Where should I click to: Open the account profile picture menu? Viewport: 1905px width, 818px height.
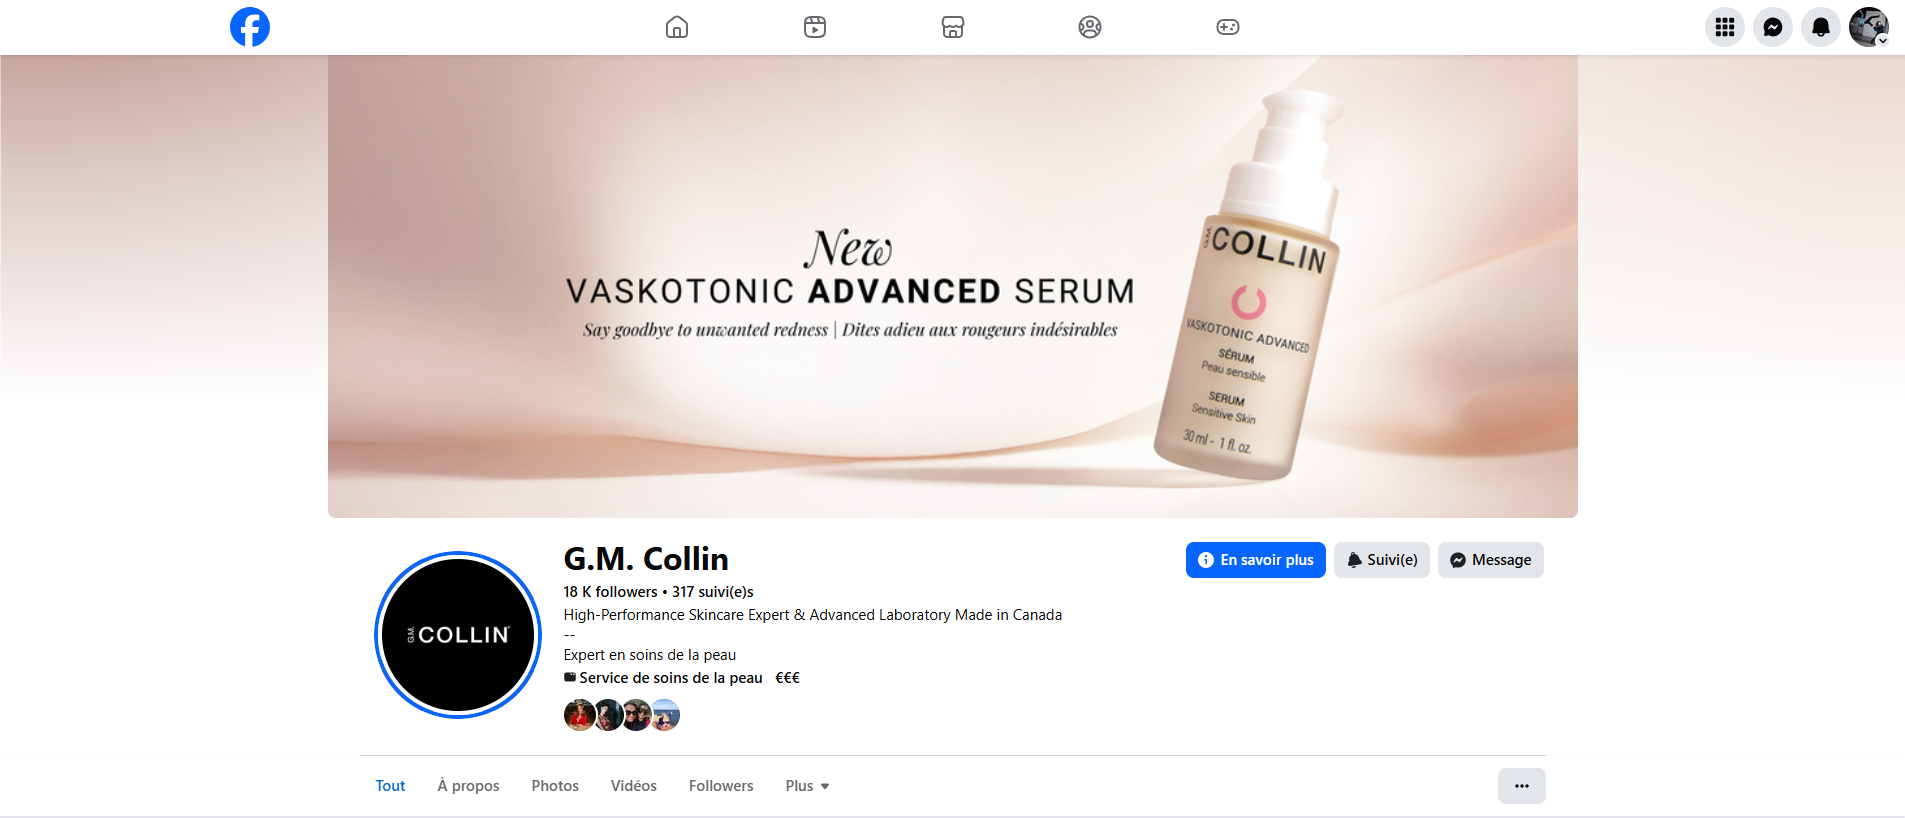click(1869, 27)
